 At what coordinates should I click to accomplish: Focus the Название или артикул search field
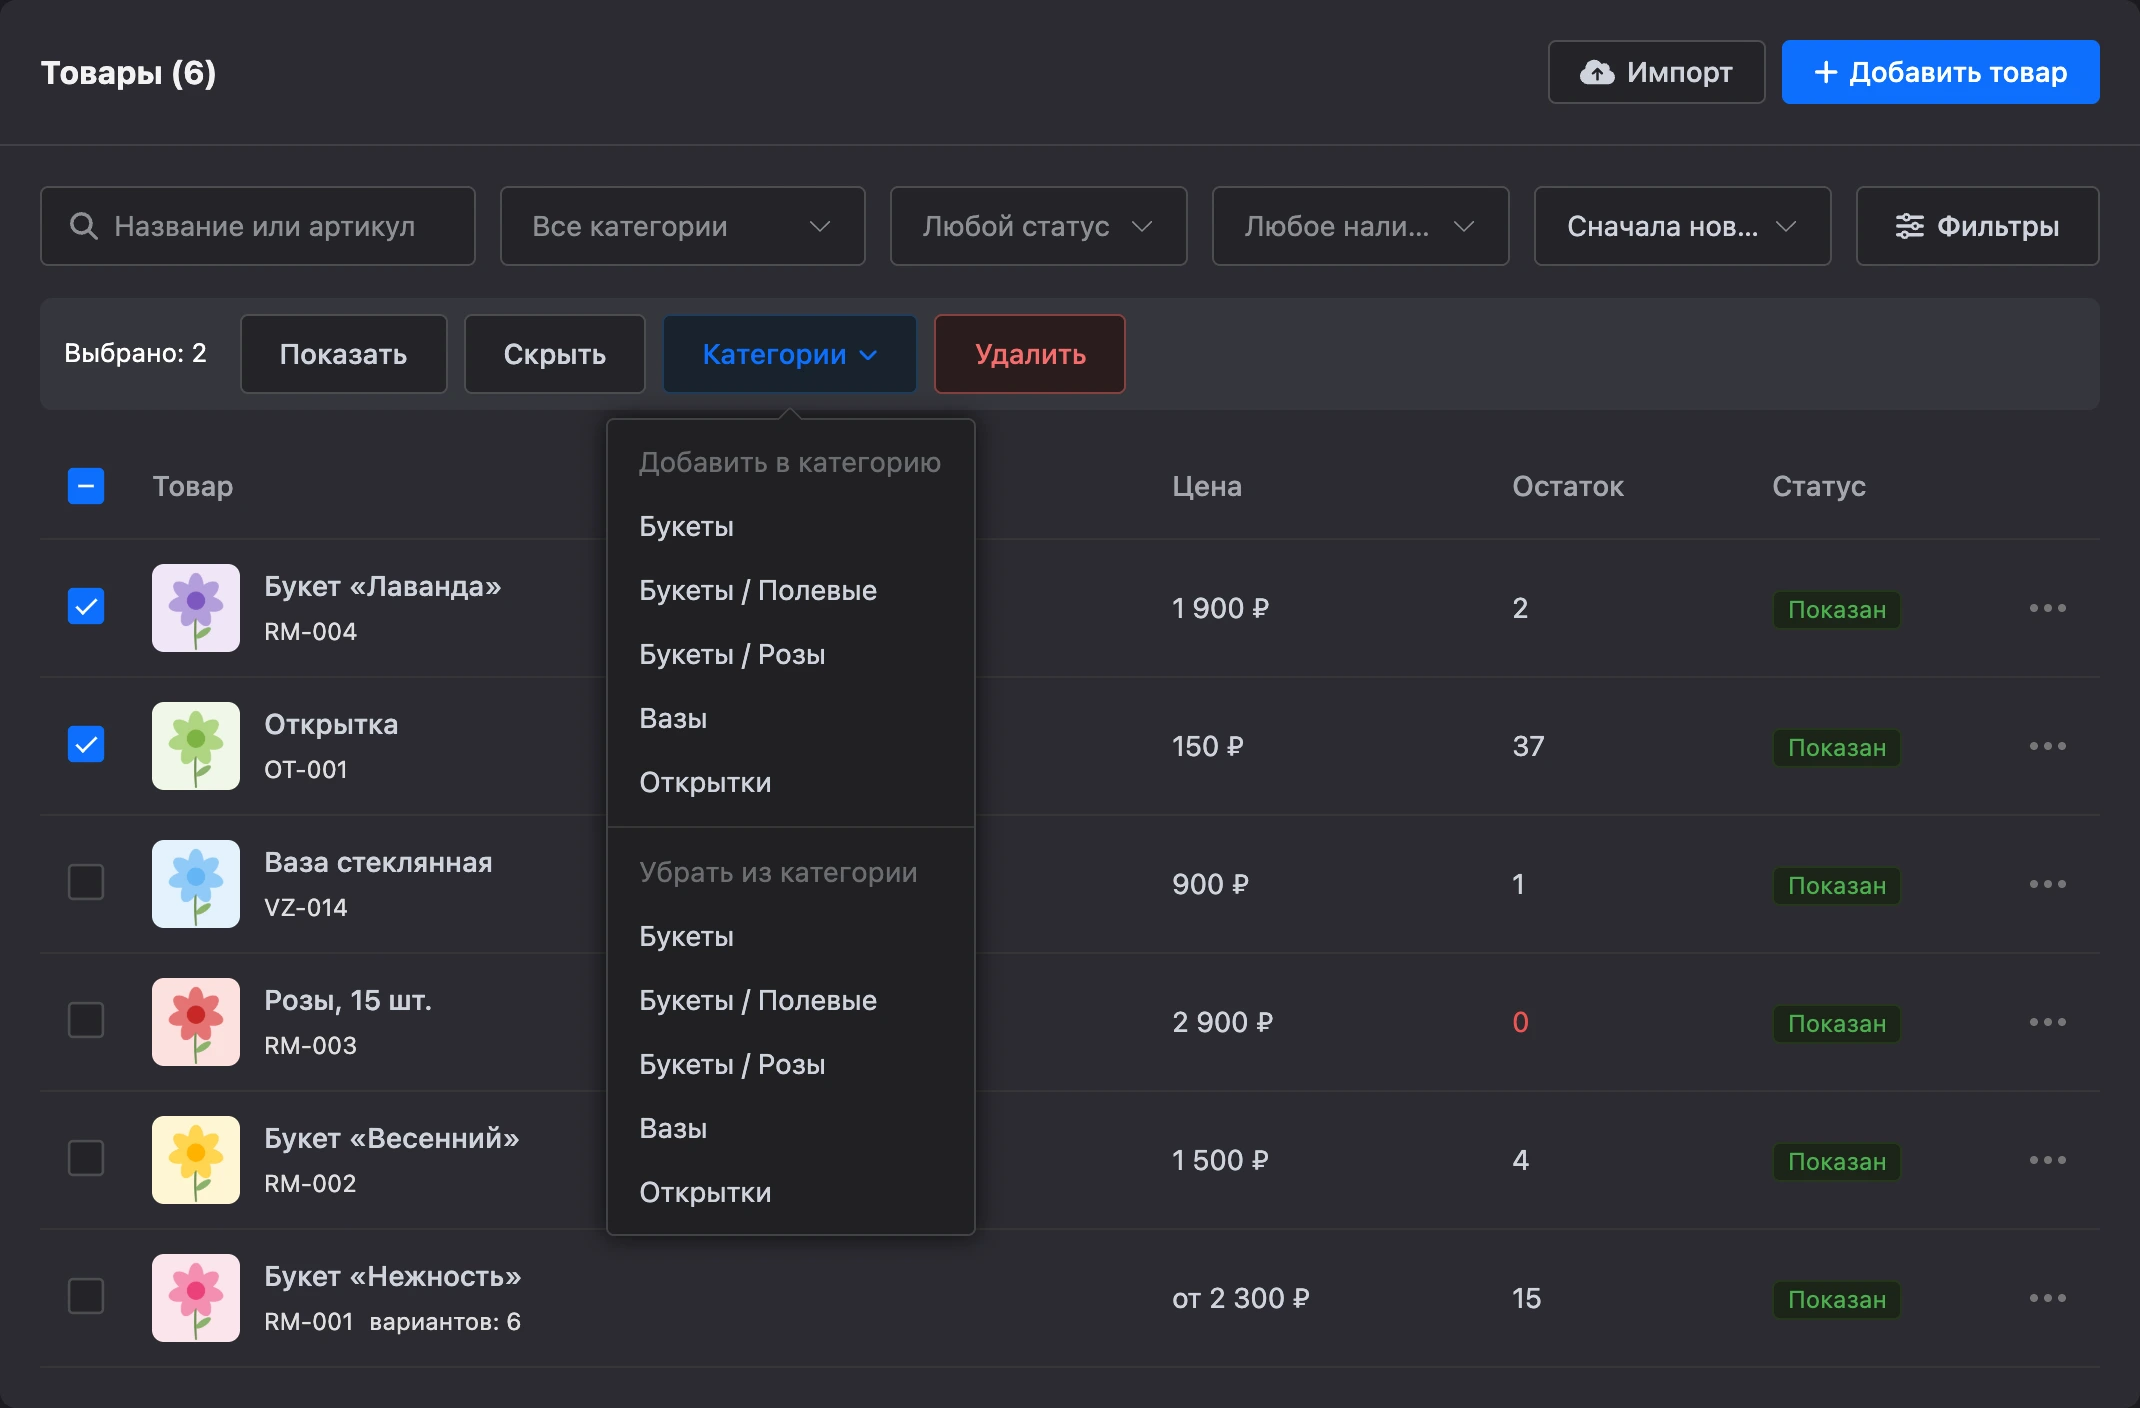click(x=258, y=226)
